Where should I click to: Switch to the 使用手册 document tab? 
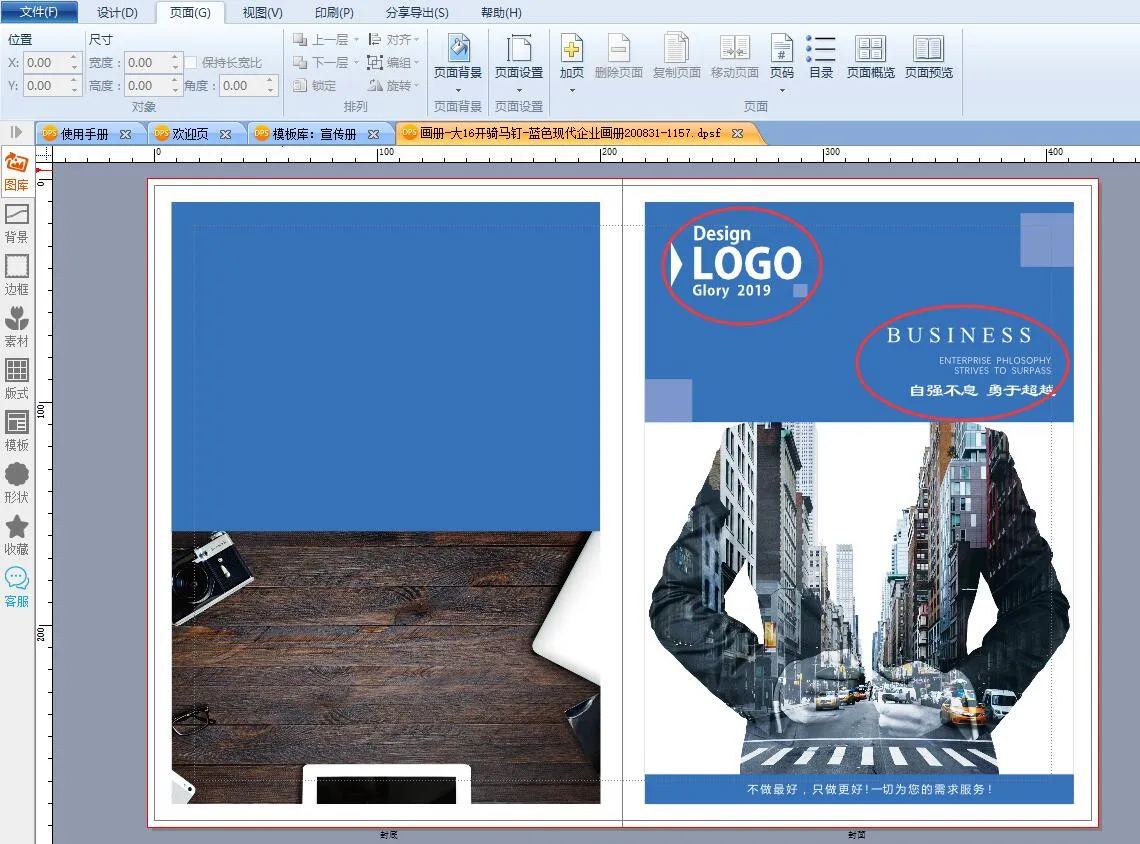point(84,134)
